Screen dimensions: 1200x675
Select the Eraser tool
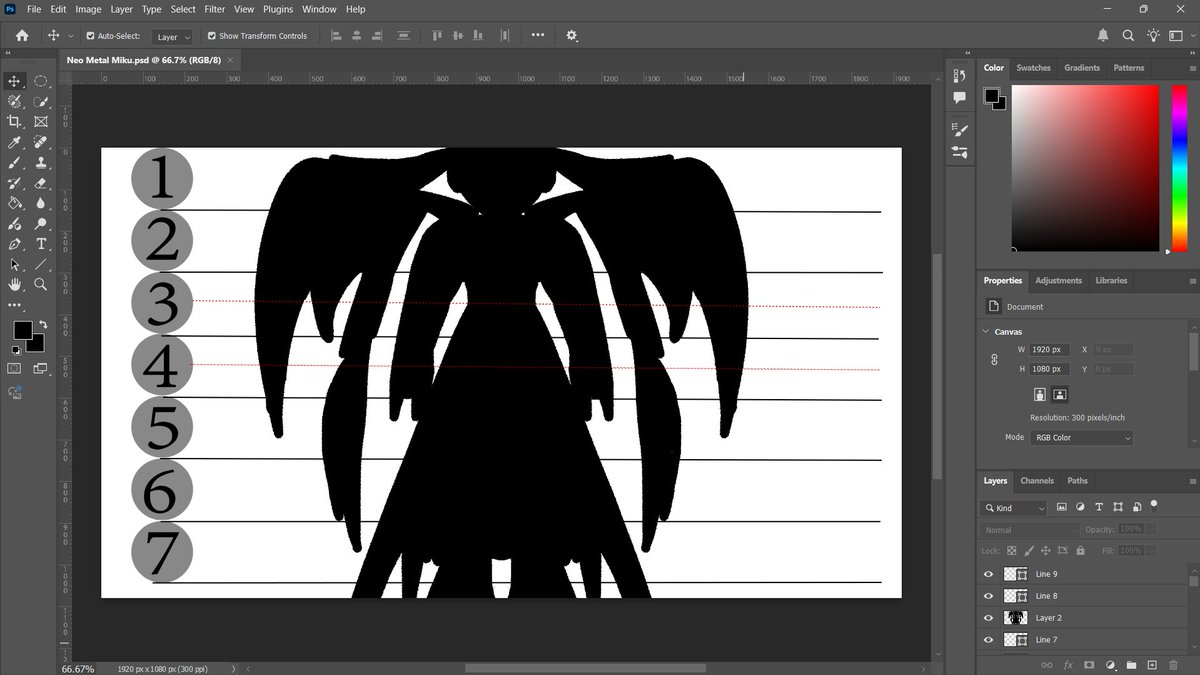click(41, 183)
